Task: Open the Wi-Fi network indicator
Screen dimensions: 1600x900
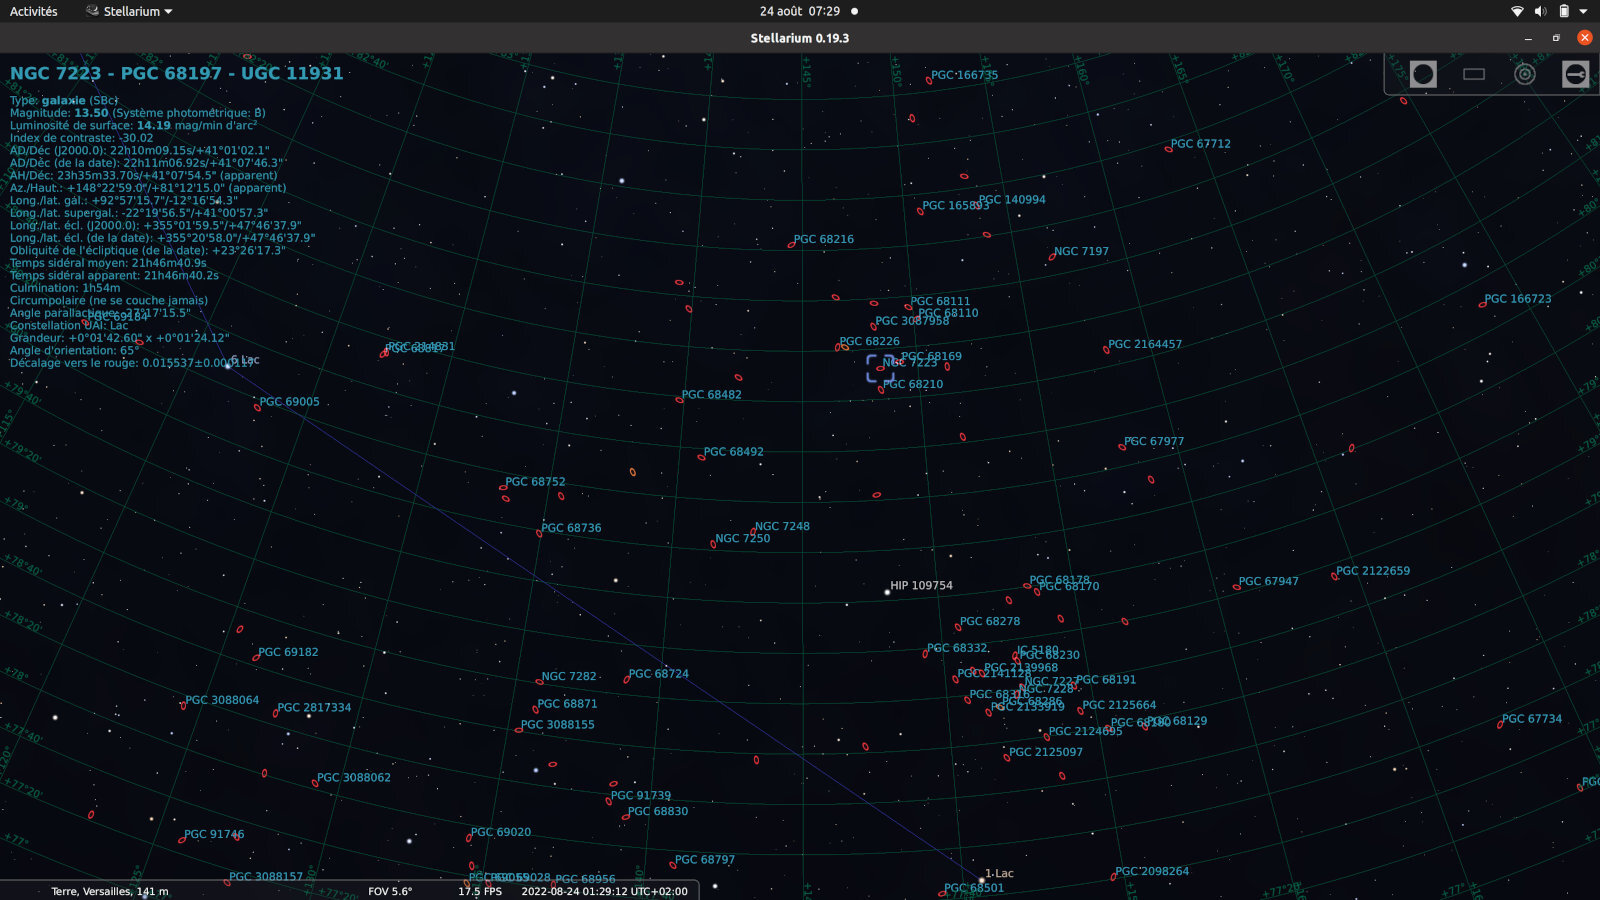Action: click(1517, 11)
